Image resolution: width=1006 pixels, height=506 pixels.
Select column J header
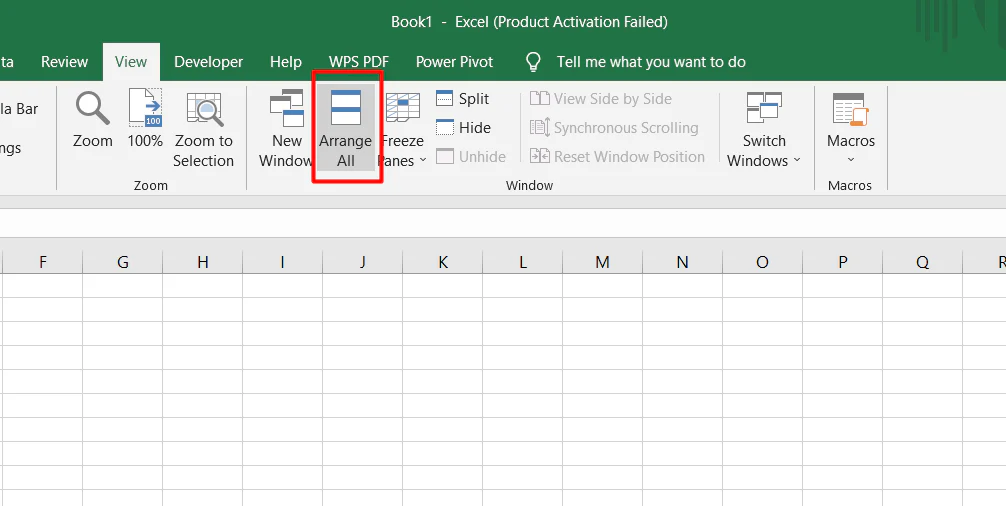click(x=362, y=262)
